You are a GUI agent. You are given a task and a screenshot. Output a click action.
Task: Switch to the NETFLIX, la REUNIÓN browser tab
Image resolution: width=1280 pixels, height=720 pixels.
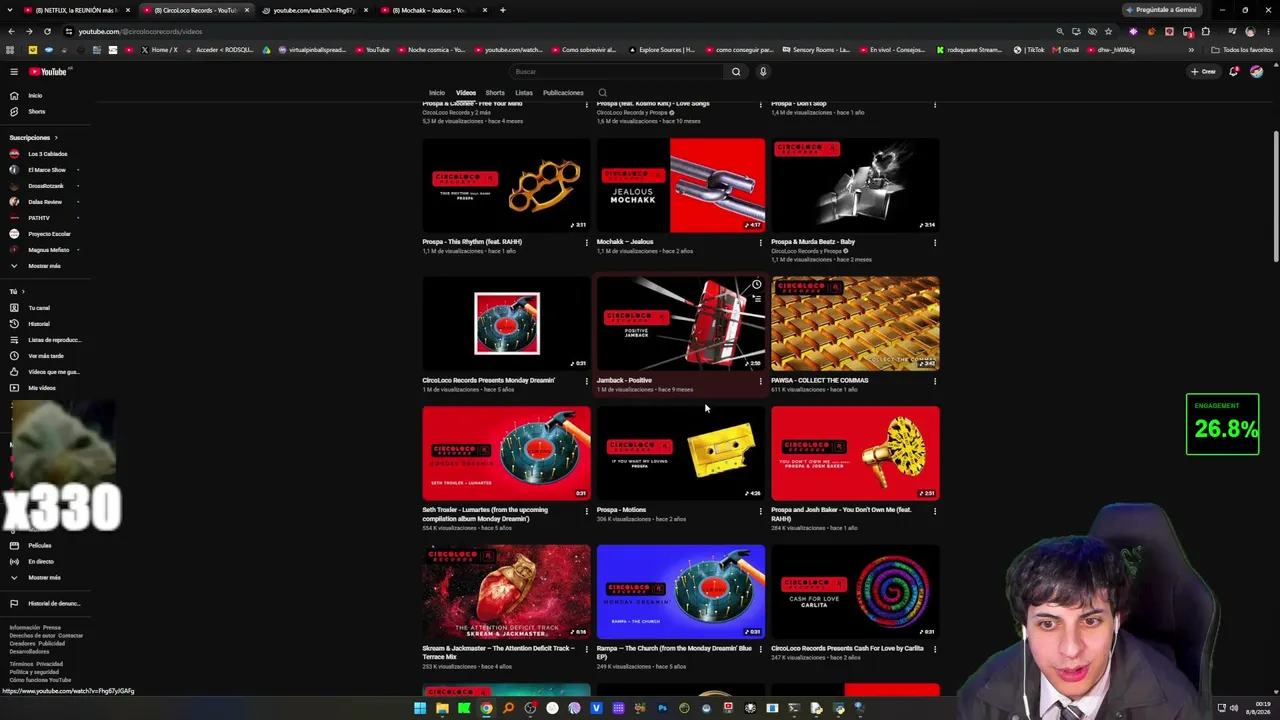click(75, 10)
